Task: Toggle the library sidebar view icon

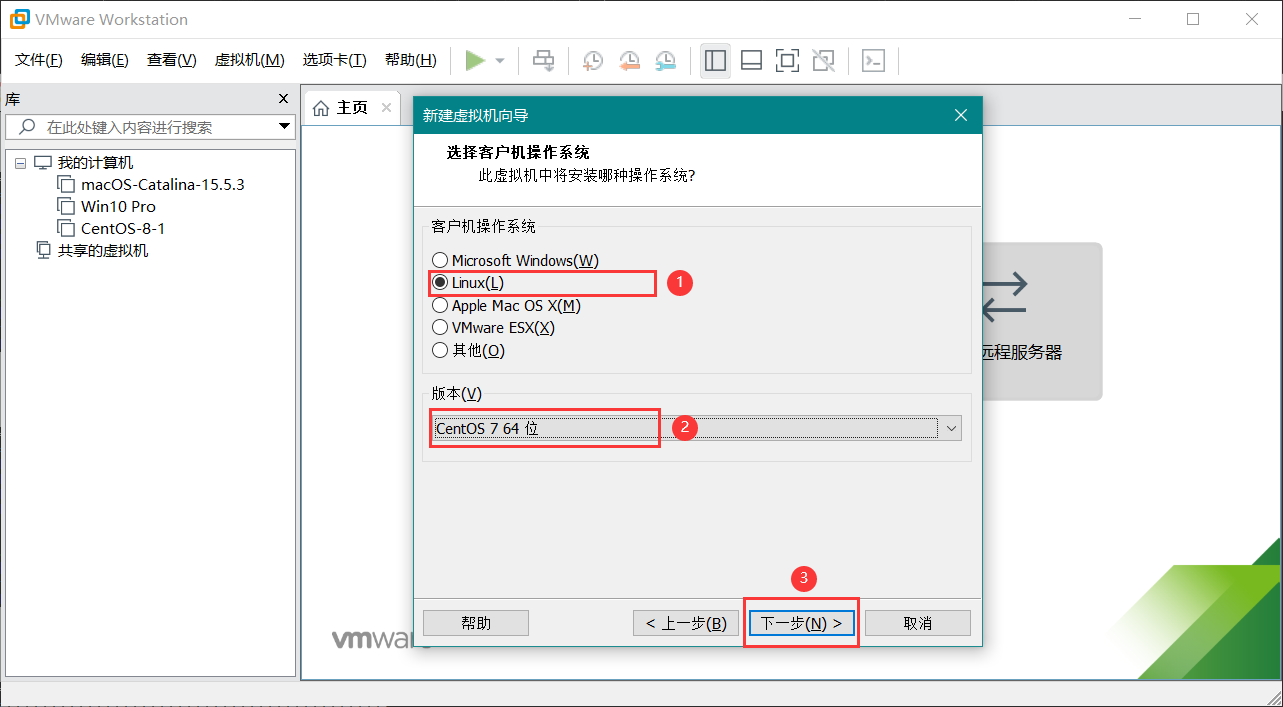Action: (x=715, y=61)
